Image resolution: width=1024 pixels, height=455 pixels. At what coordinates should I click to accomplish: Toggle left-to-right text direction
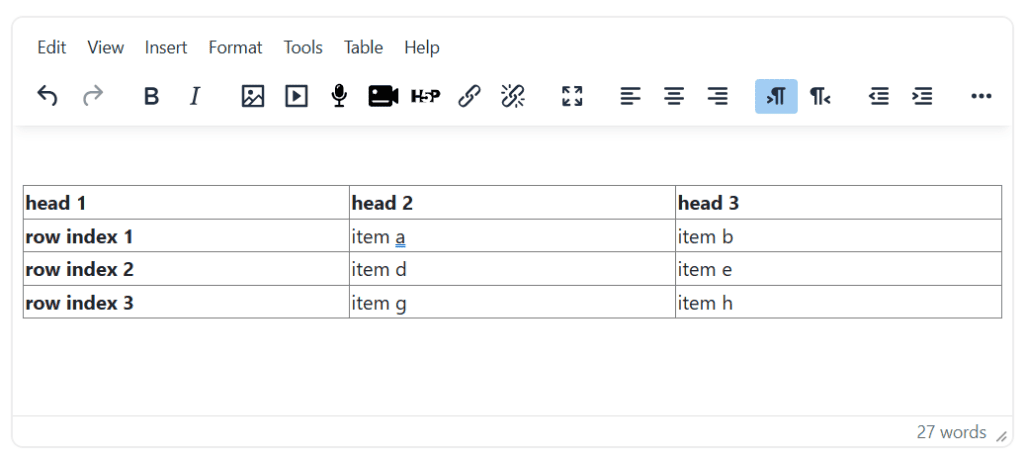coord(776,96)
